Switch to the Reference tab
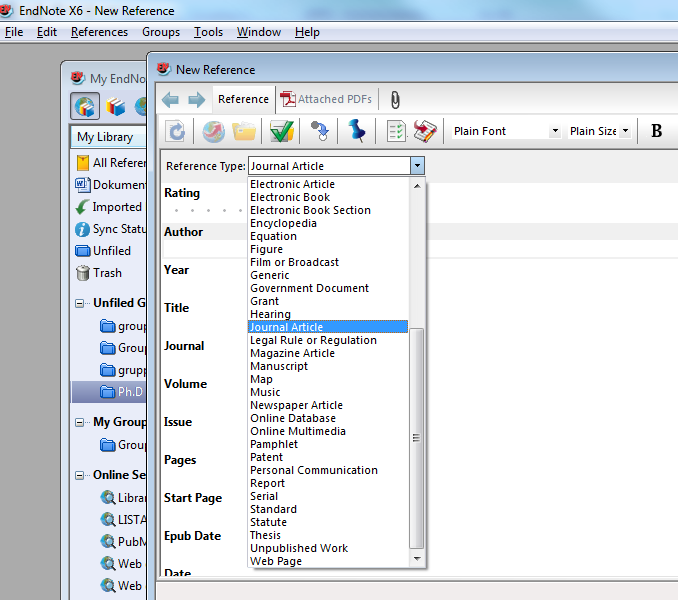Image resolution: width=678 pixels, height=600 pixels. pyautogui.click(x=243, y=99)
